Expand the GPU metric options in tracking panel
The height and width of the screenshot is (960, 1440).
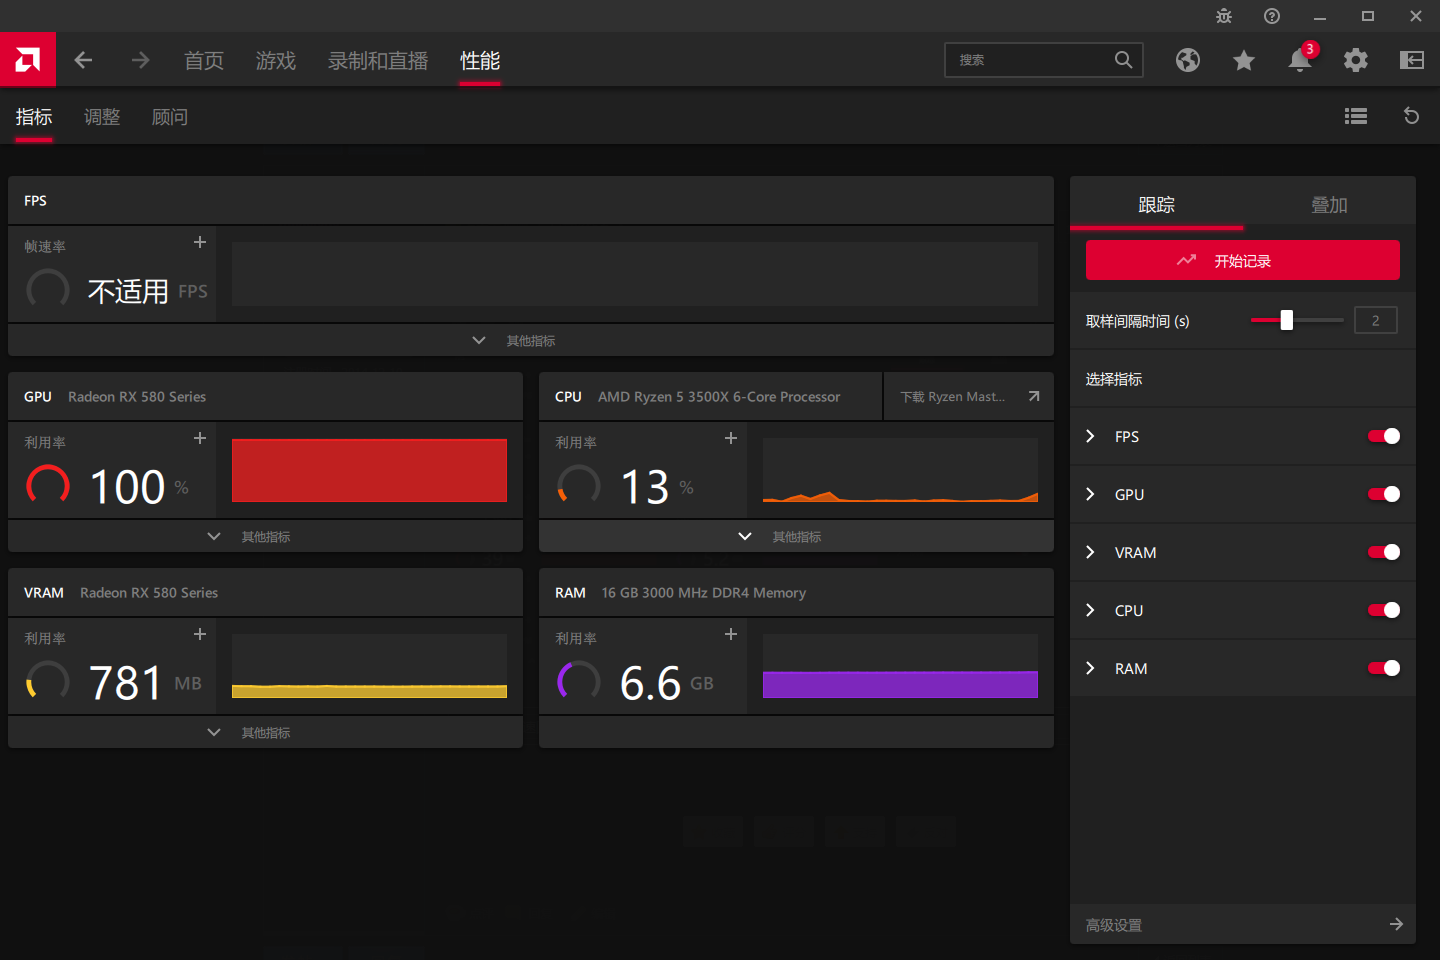(1091, 494)
